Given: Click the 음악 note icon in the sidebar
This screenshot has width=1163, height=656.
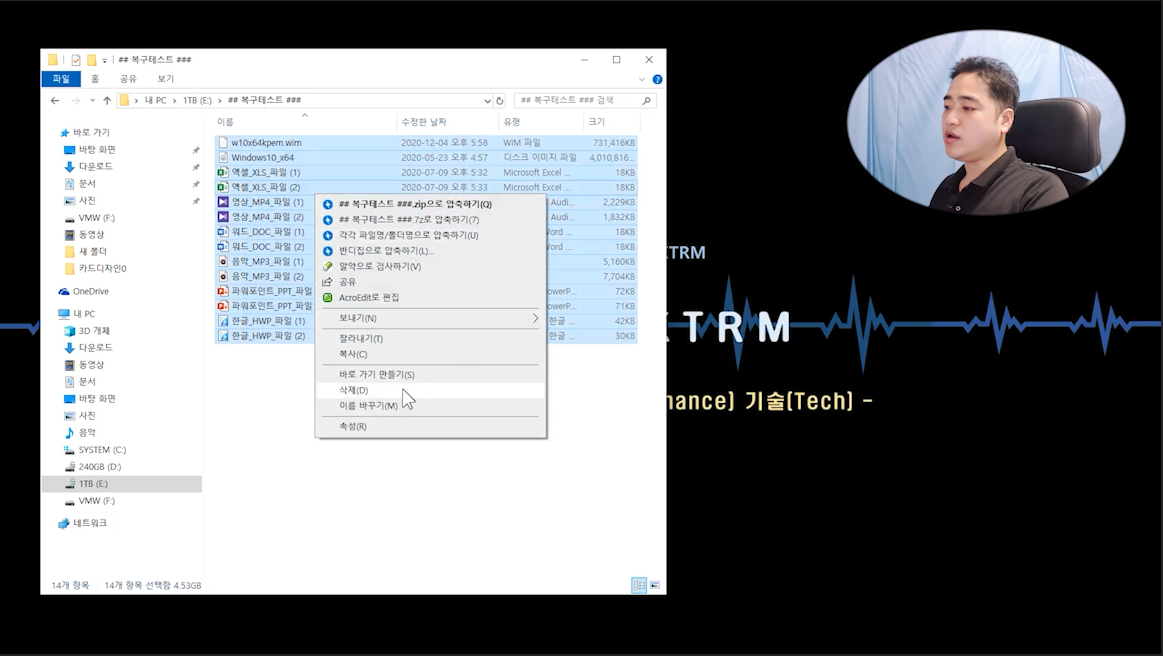Looking at the screenshot, I should pyautogui.click(x=70, y=433).
